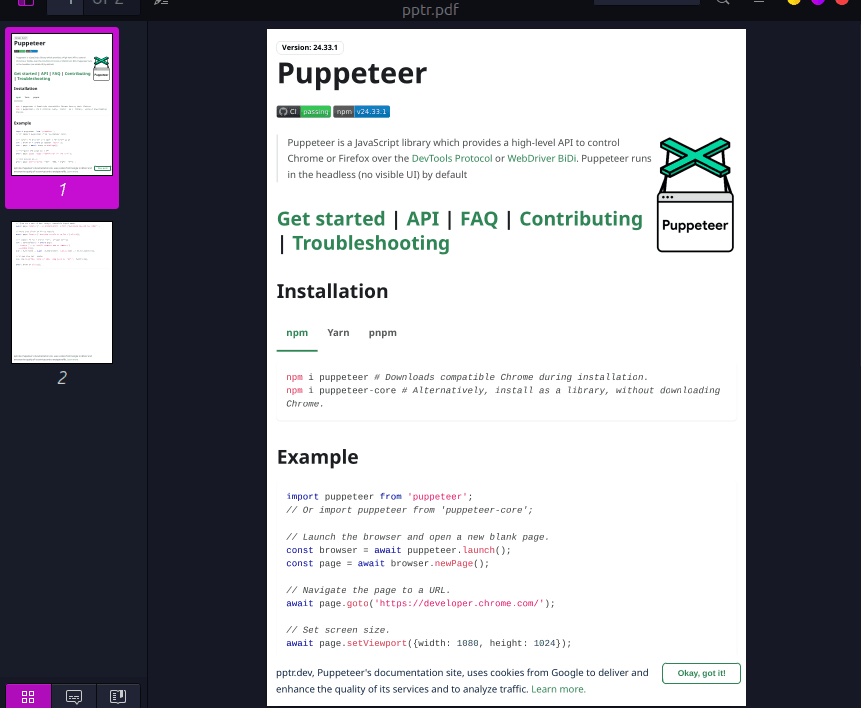Click the 'Okay, got it!' cookie button
The image size is (861, 708).
coord(701,673)
